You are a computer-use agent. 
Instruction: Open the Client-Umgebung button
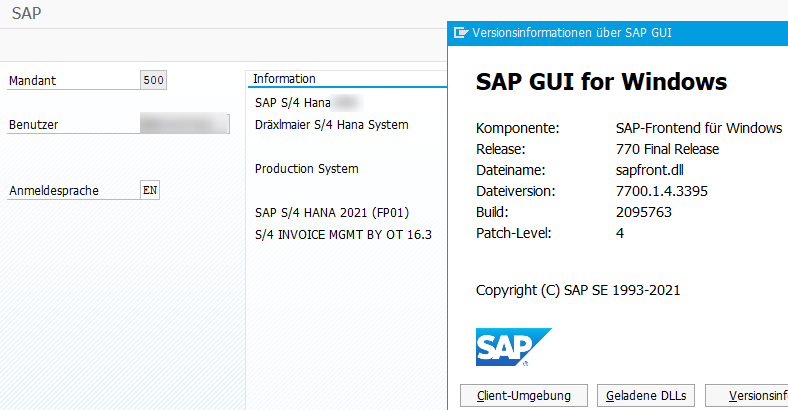523,395
